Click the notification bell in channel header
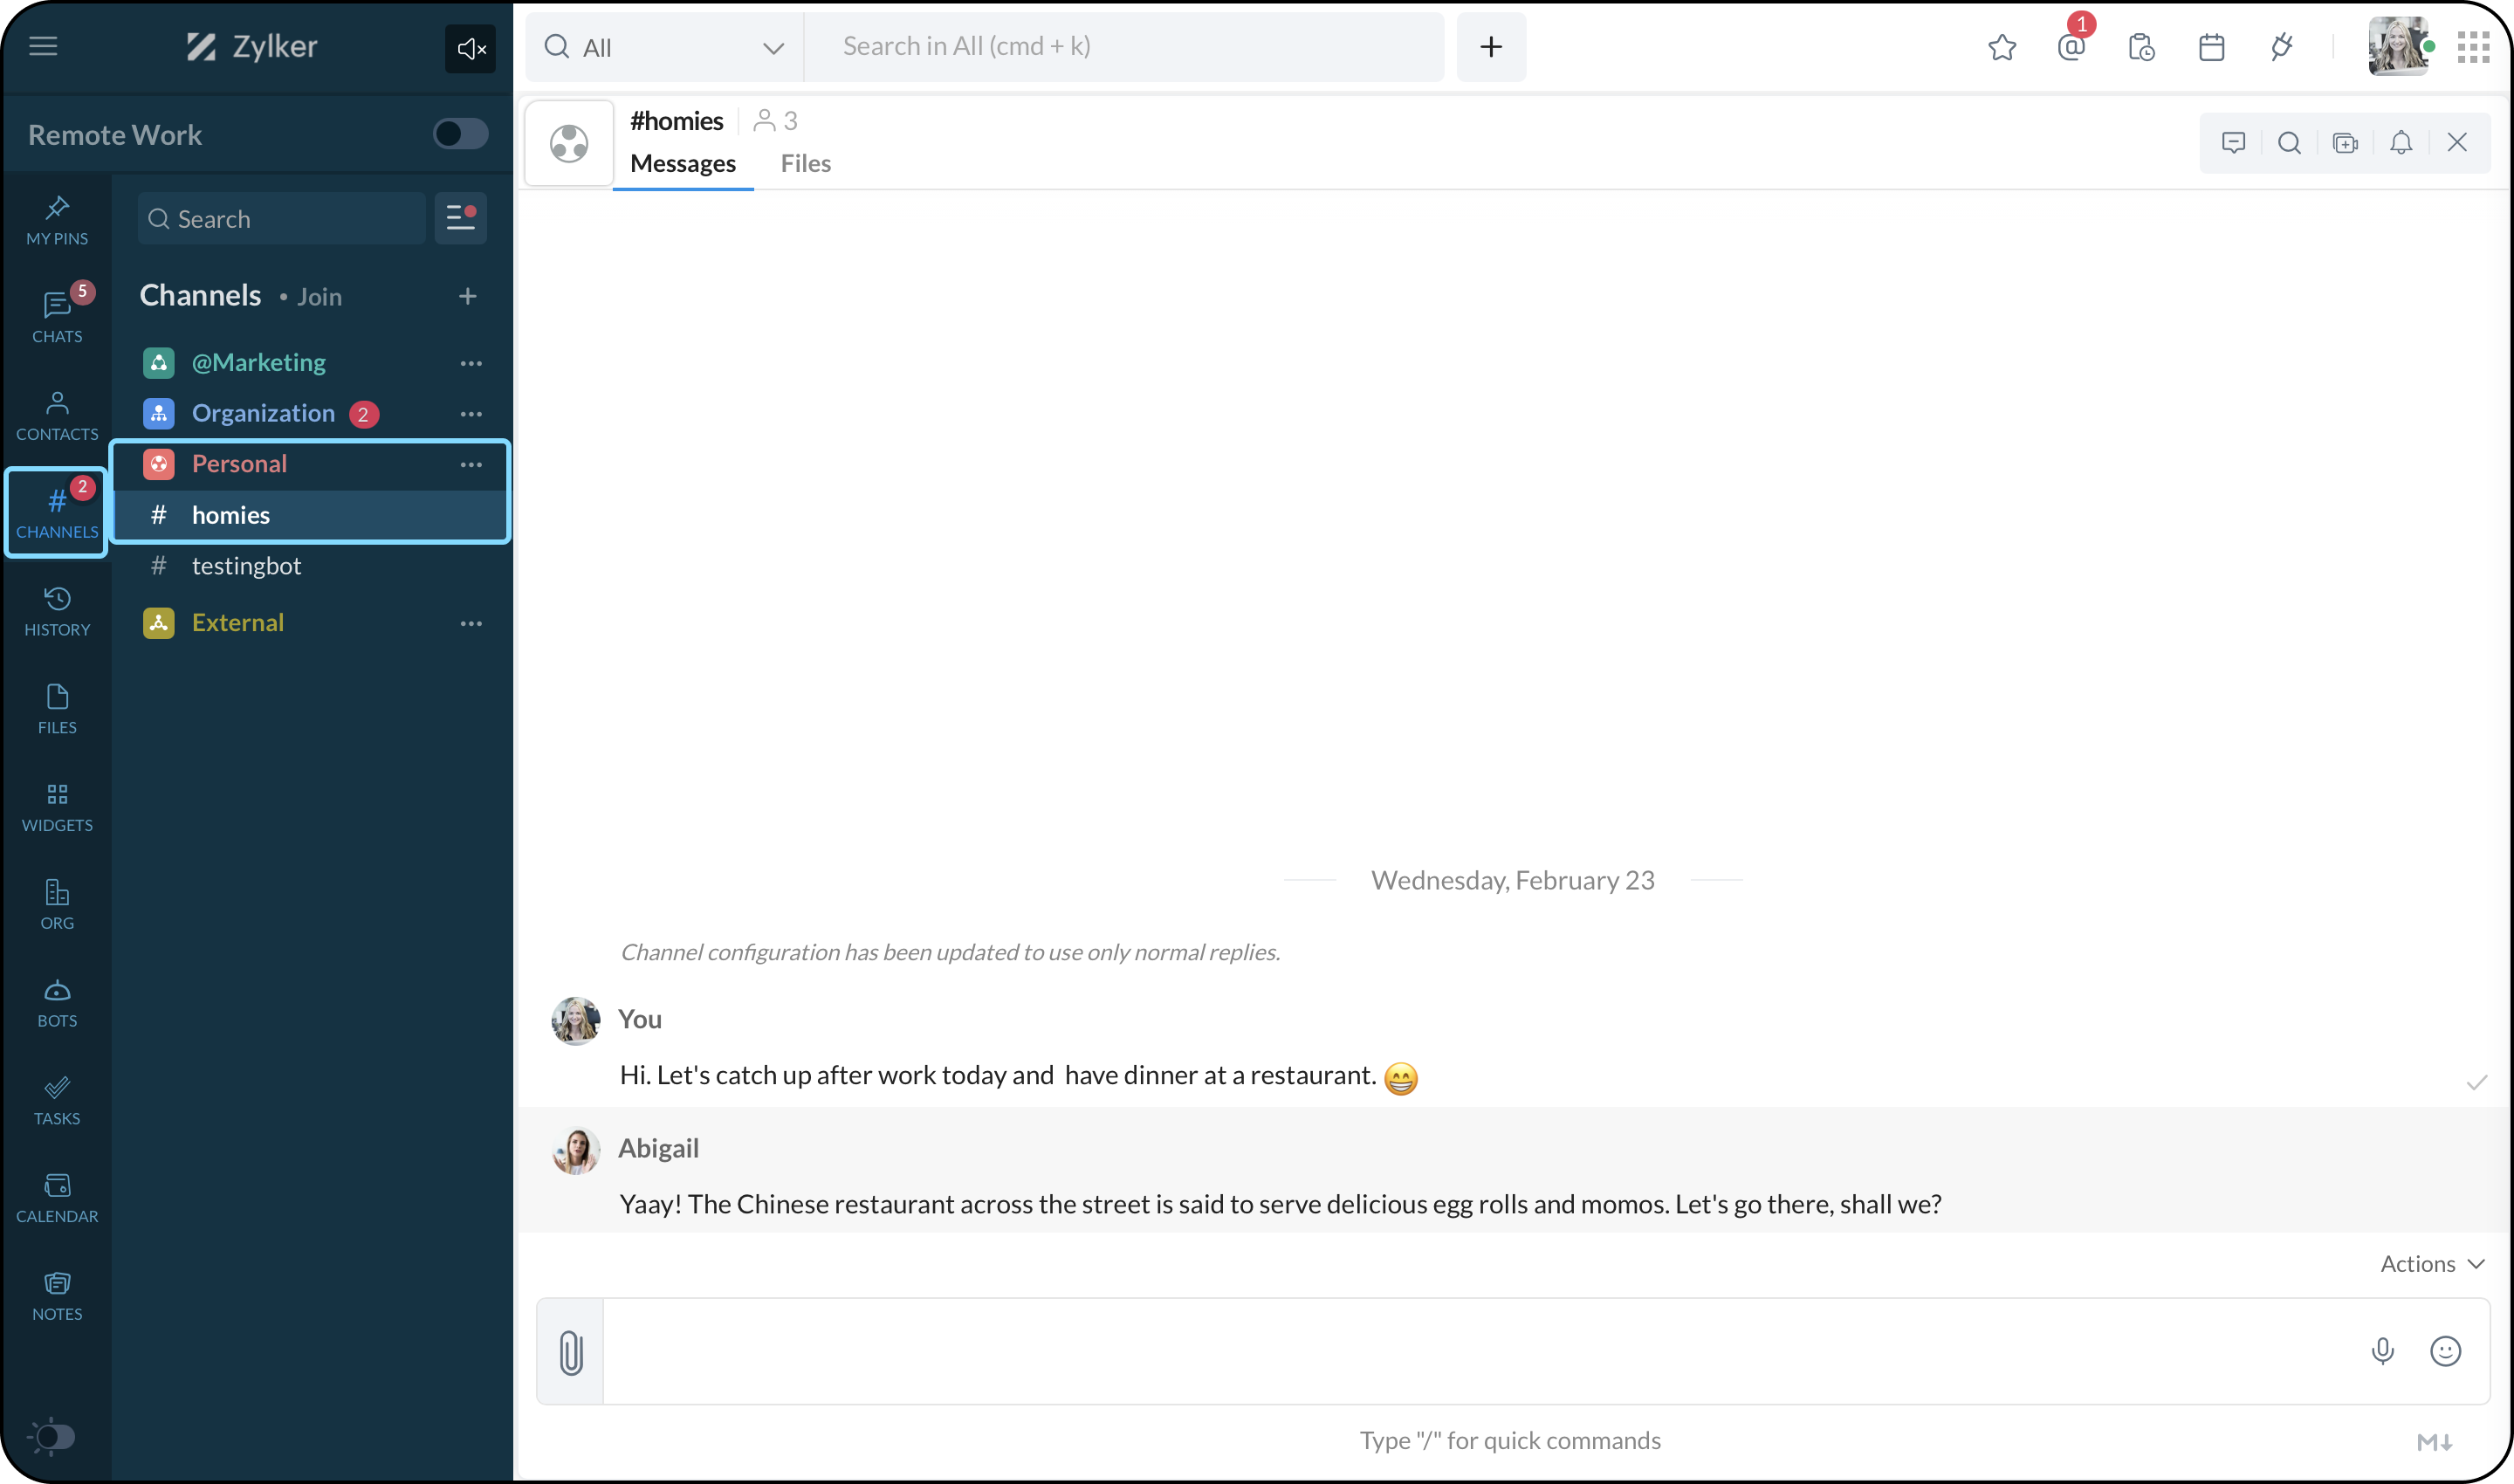 pos(2400,143)
